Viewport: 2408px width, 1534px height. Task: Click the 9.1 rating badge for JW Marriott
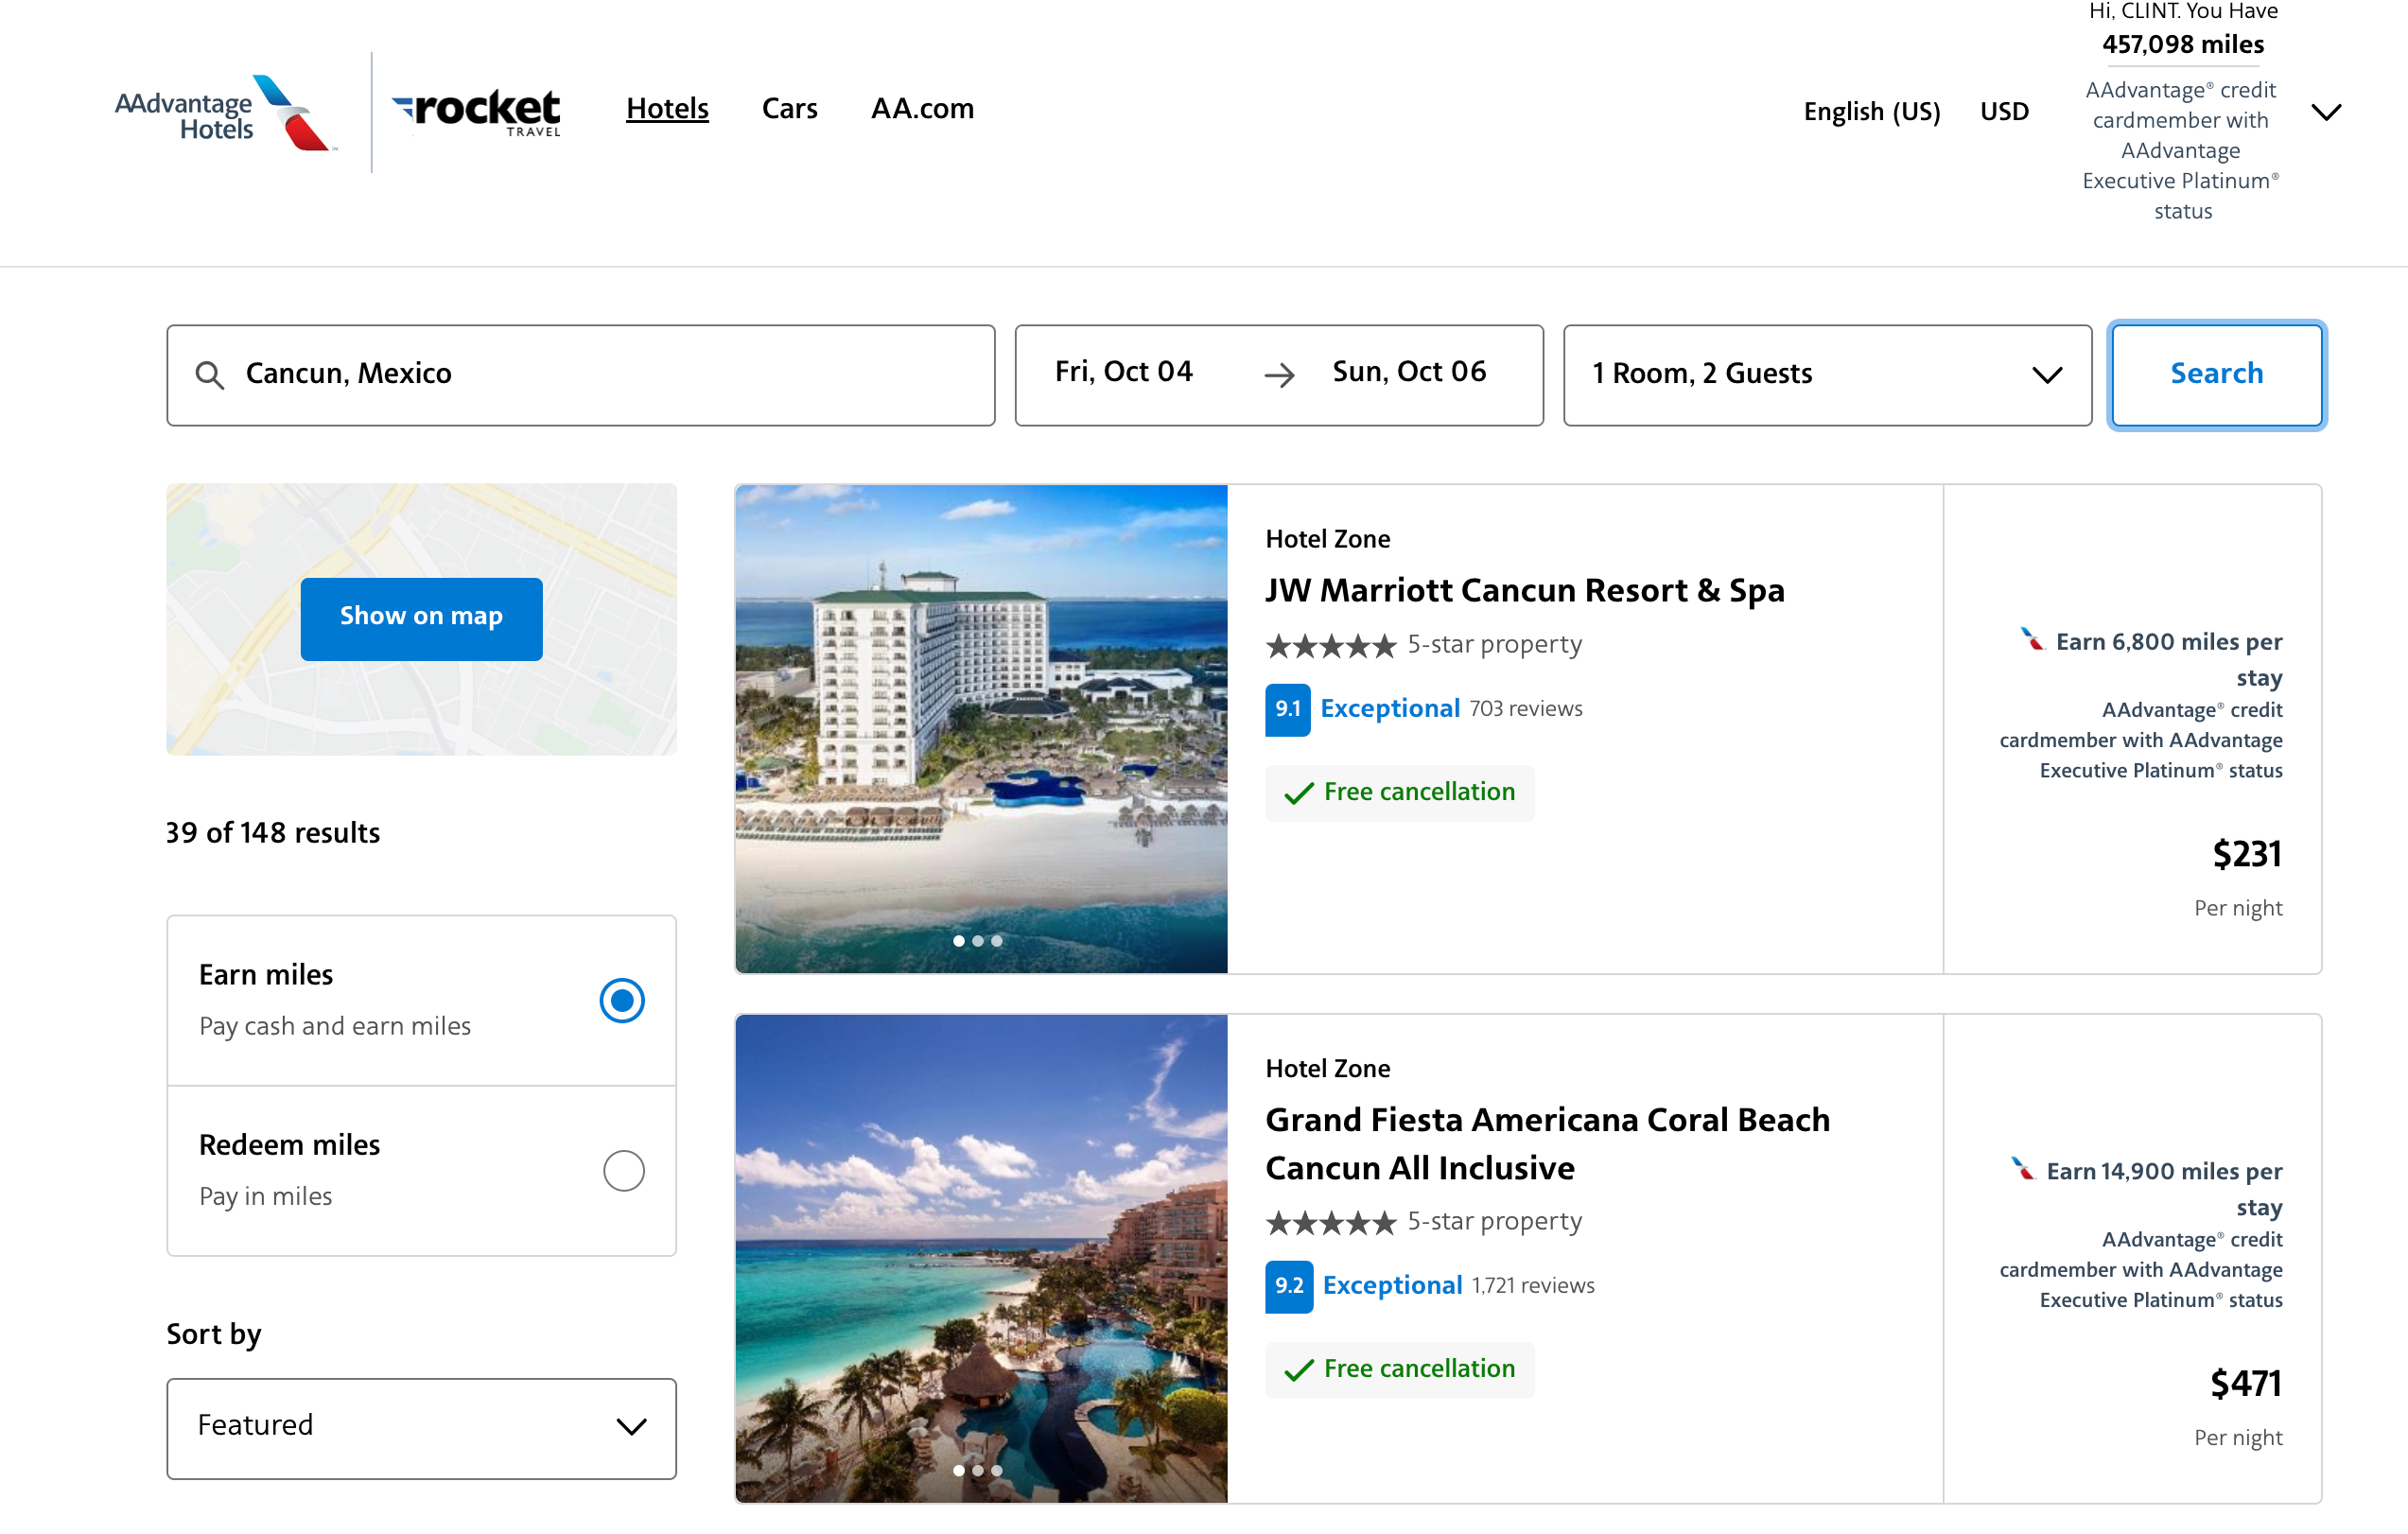[x=1287, y=709]
